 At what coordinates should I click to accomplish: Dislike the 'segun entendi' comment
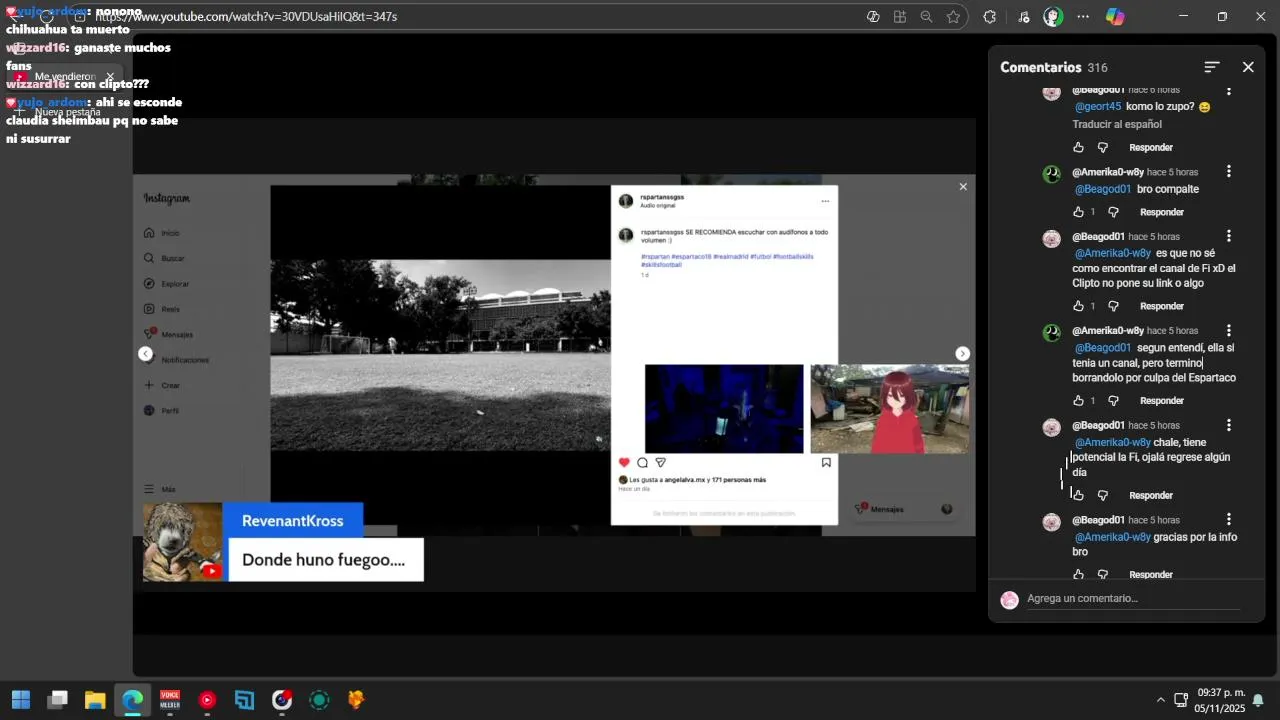pos(1113,401)
